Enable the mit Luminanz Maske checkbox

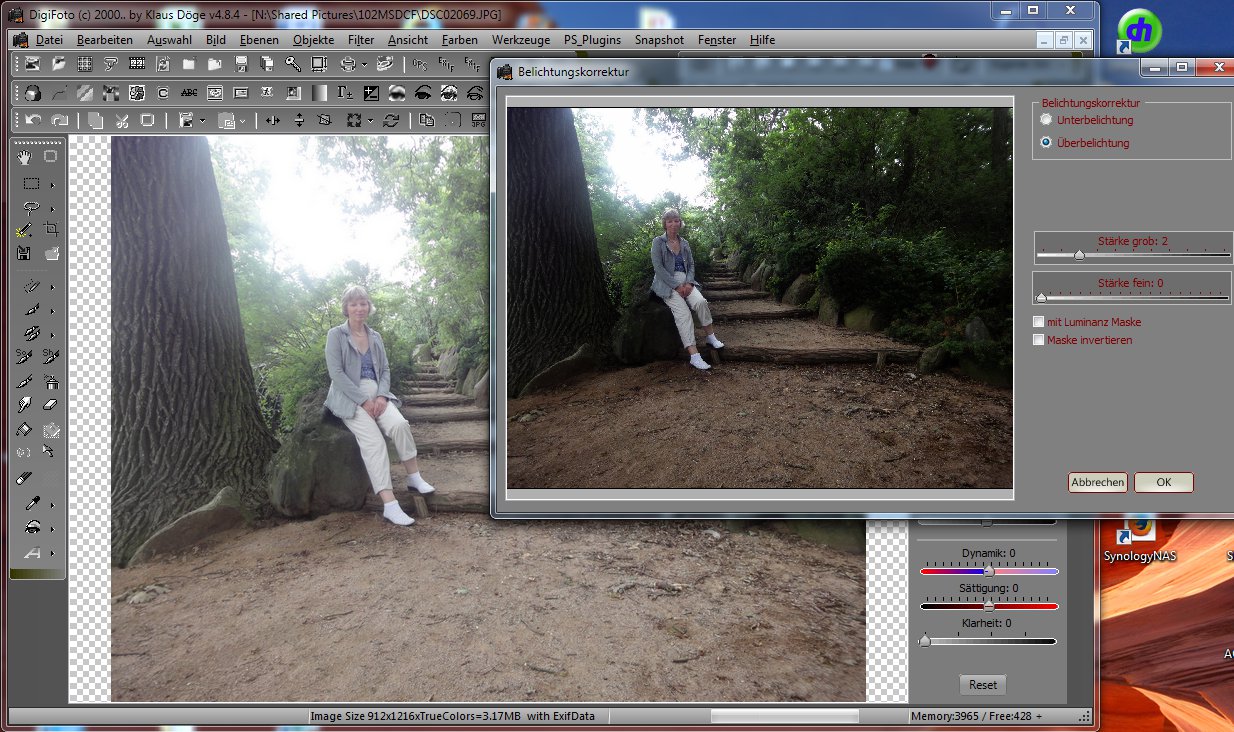(x=1039, y=322)
